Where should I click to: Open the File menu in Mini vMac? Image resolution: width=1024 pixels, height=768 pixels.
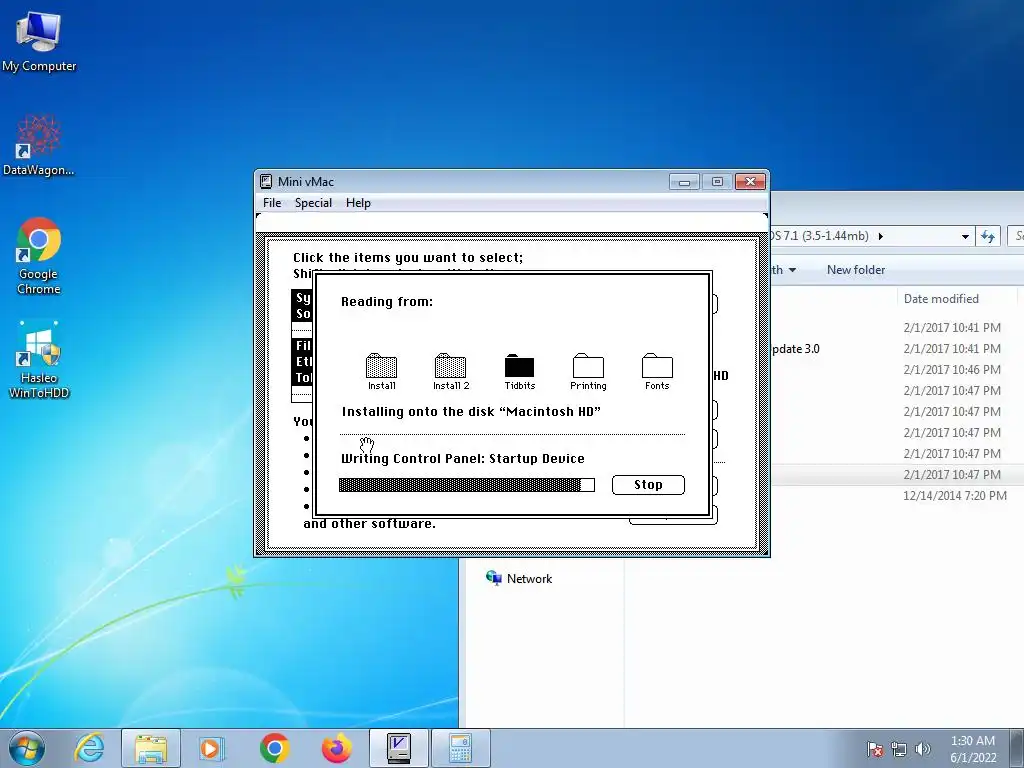[272, 203]
